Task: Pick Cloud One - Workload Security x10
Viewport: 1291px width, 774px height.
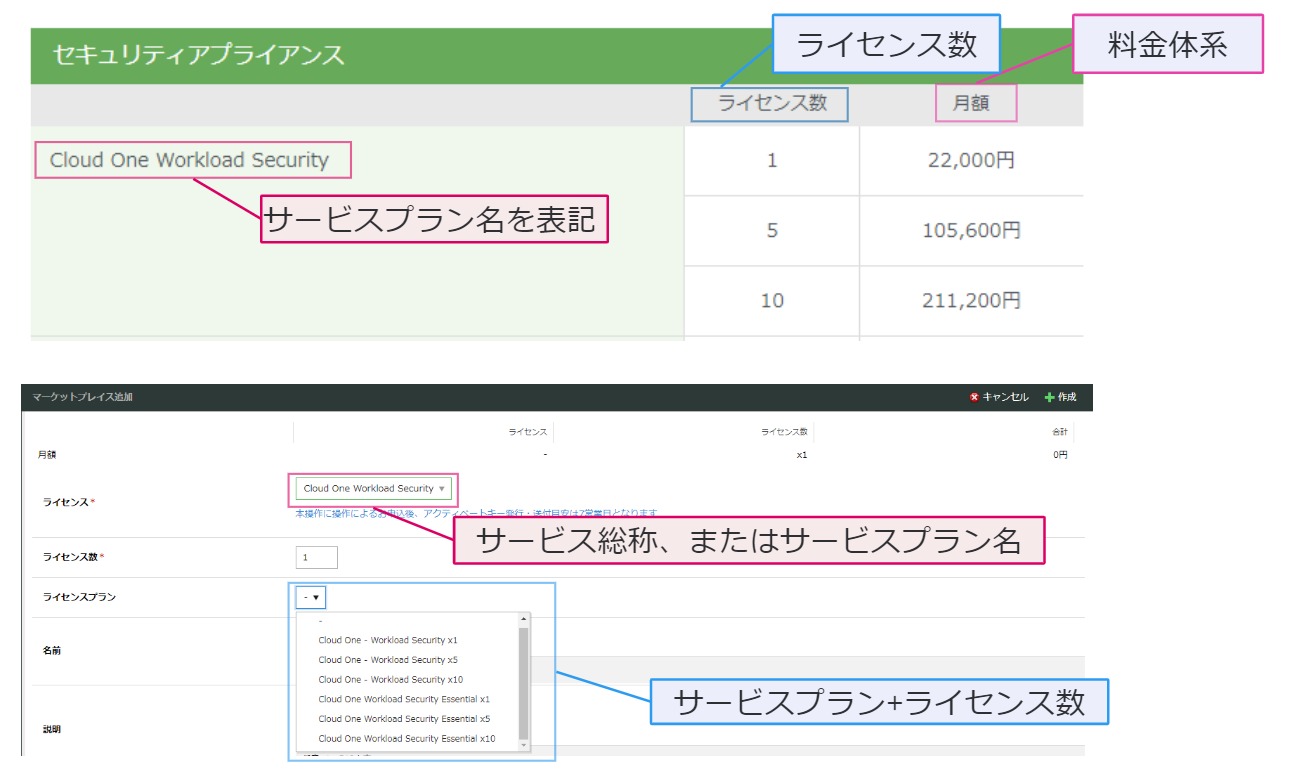Action: (x=390, y=680)
